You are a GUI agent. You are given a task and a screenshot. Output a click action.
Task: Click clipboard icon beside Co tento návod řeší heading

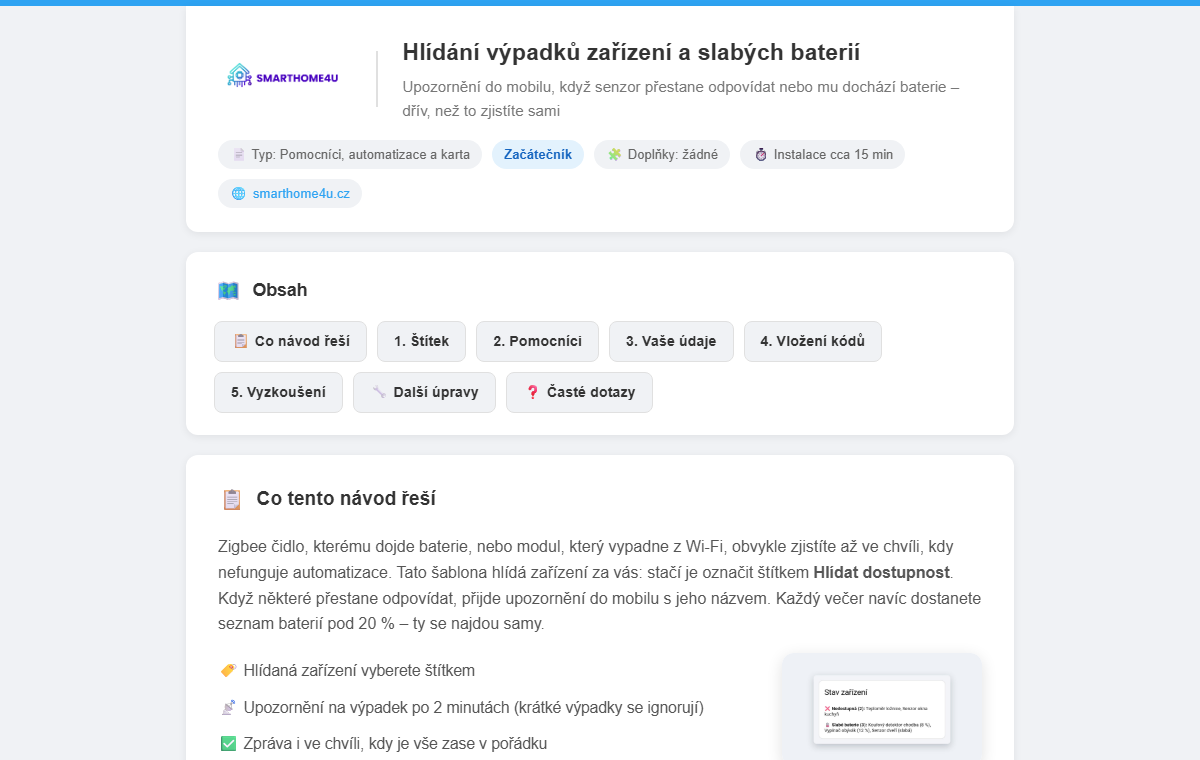pos(232,499)
